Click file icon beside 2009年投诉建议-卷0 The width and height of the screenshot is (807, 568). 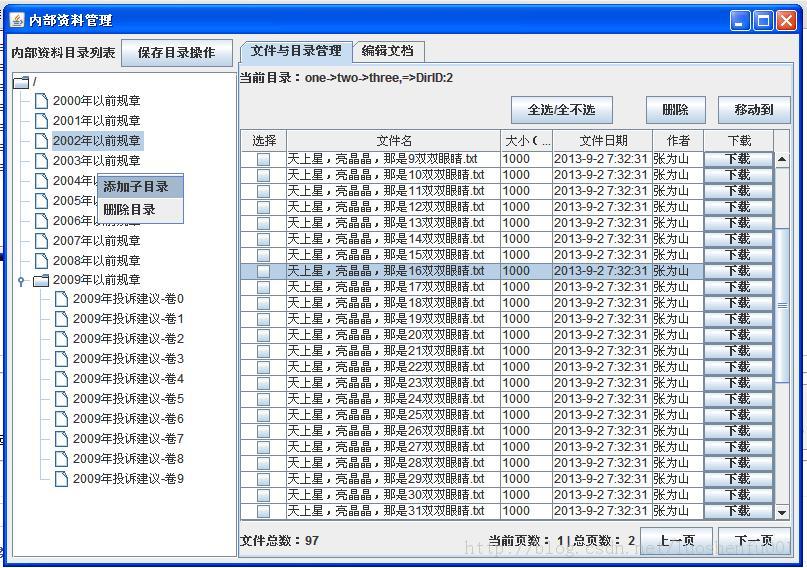point(61,299)
